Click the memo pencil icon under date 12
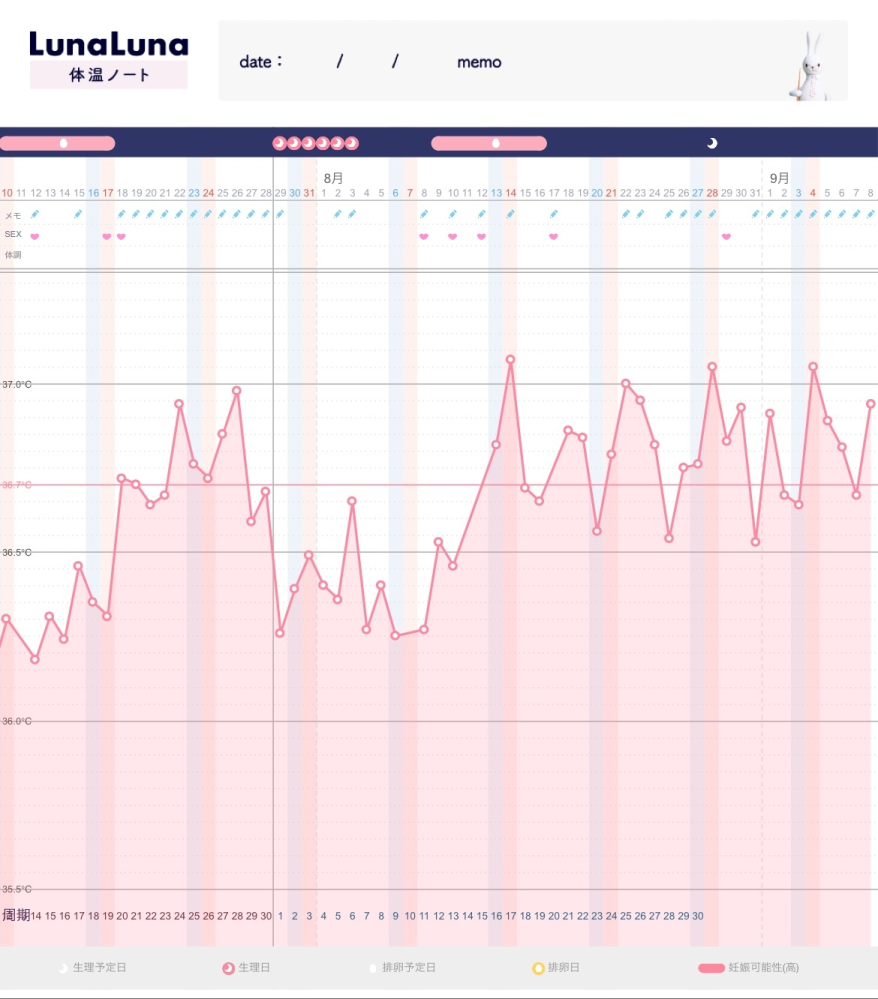Image resolution: width=878 pixels, height=999 pixels. 35,214
